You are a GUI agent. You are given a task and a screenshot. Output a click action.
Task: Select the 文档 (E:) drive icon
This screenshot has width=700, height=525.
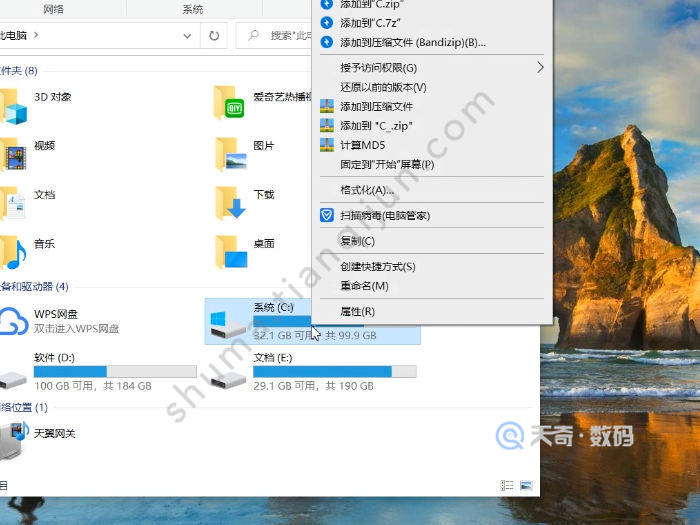click(228, 380)
